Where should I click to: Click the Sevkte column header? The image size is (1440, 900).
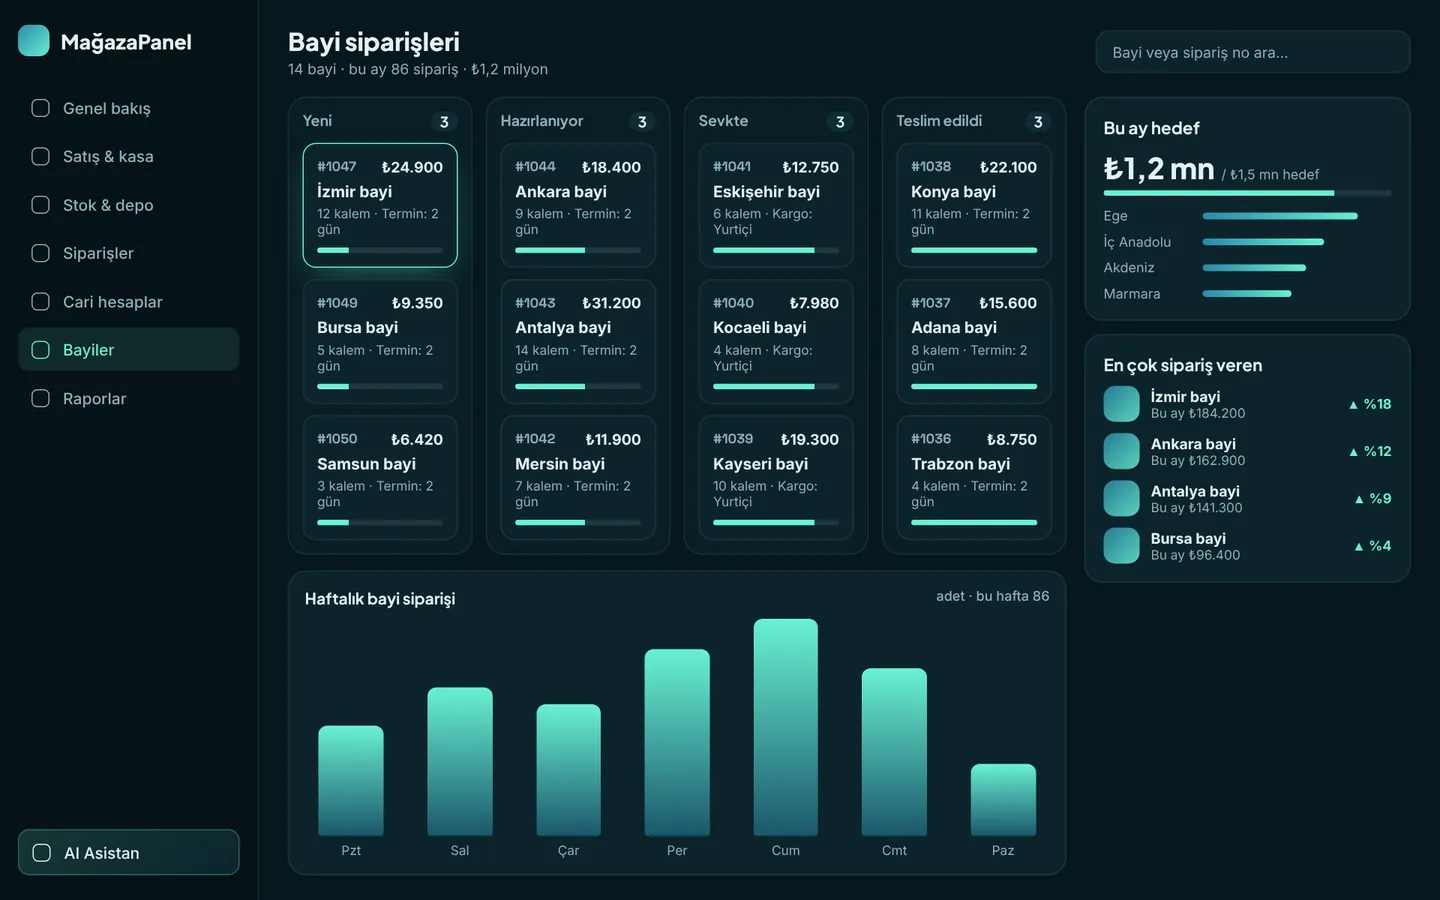pyautogui.click(x=723, y=121)
